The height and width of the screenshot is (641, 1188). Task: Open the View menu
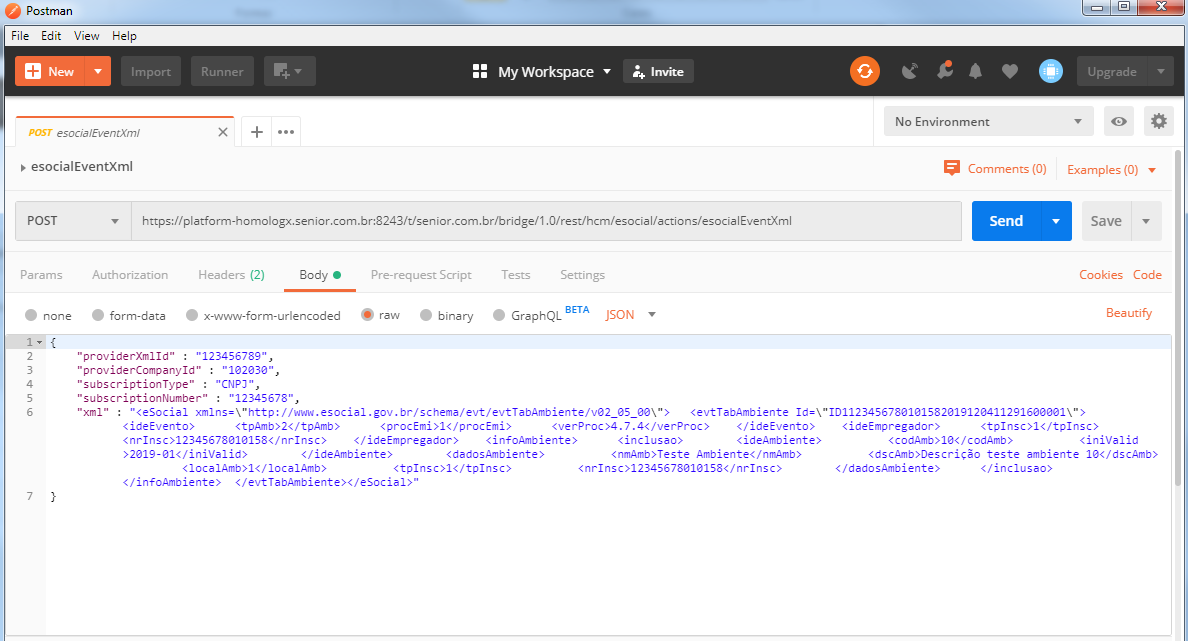(x=86, y=36)
